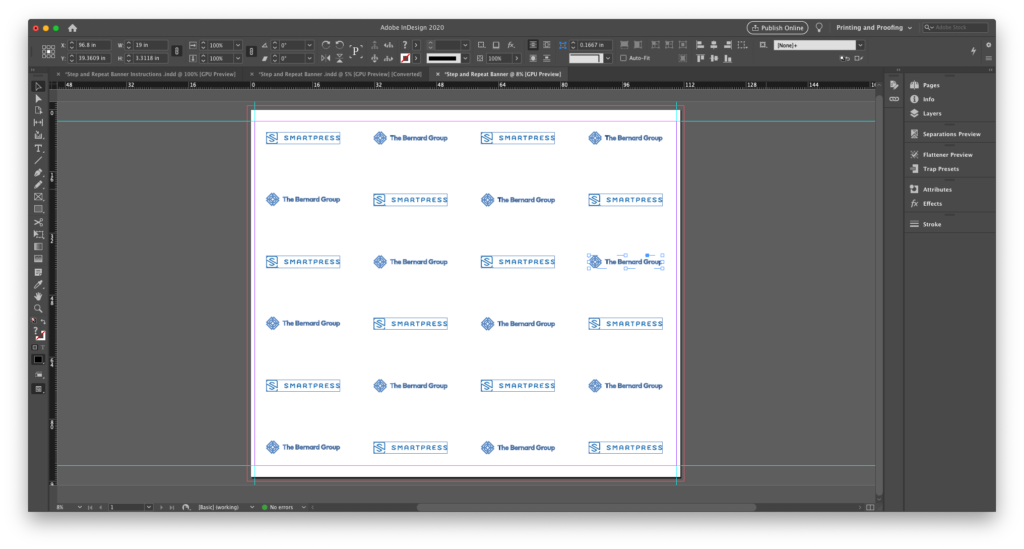
Task: Choose the Pen tool
Action: [39, 173]
